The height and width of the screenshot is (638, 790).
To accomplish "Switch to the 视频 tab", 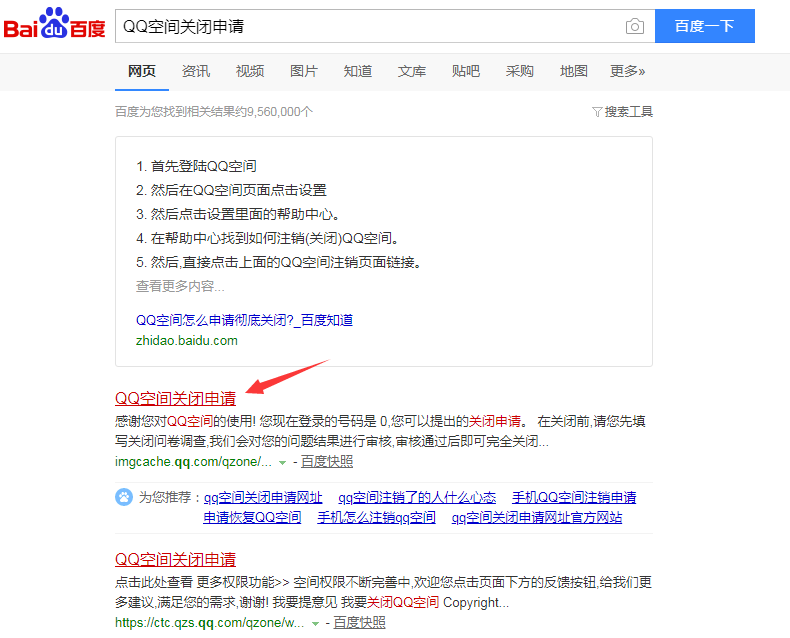I will coord(249,71).
